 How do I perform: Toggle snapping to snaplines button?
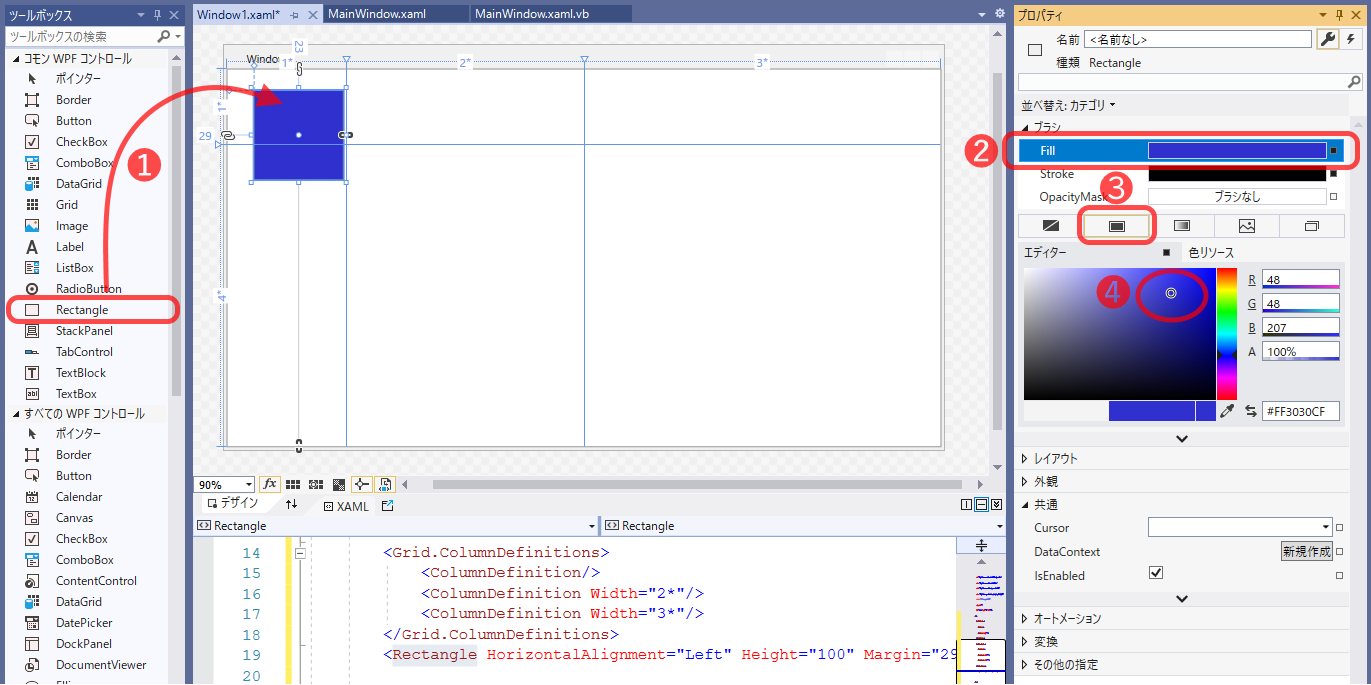click(x=362, y=484)
